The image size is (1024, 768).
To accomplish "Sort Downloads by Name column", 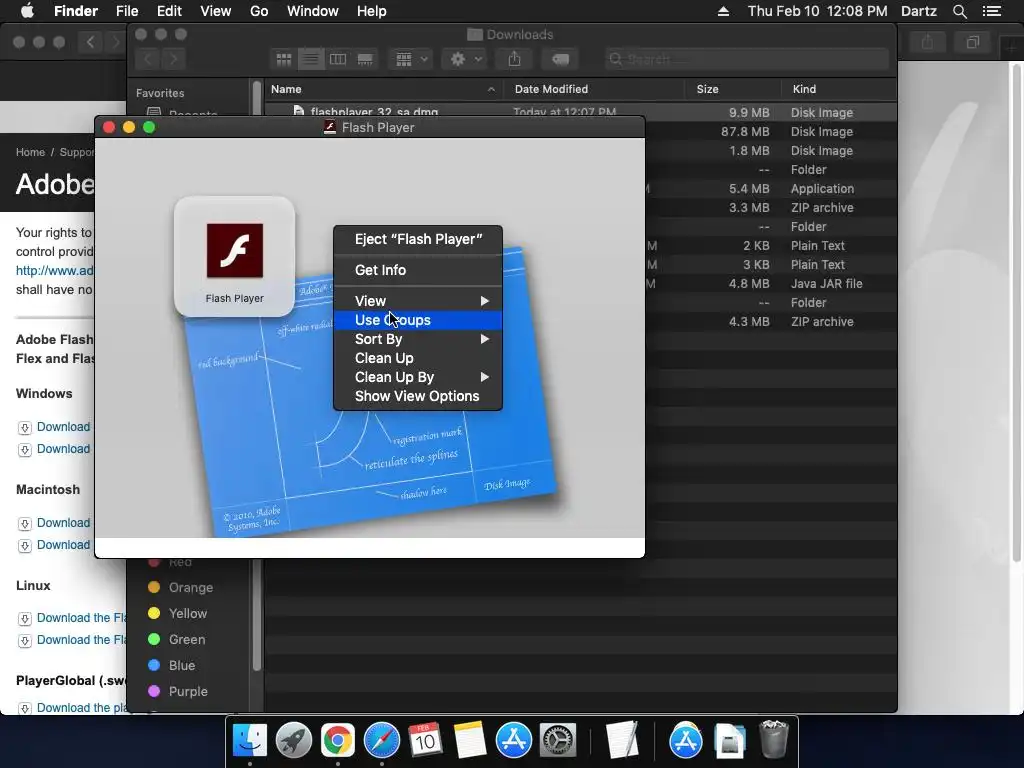I will click(383, 89).
